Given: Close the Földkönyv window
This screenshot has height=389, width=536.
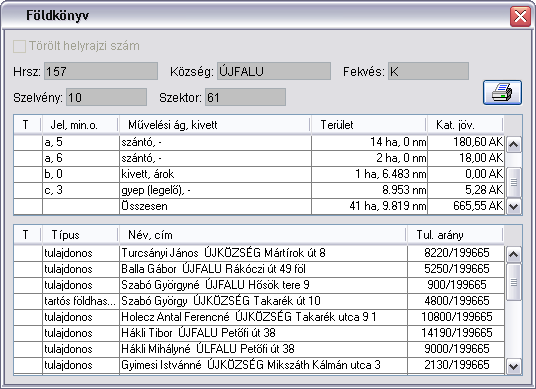Looking at the screenshot, I should (520, 16).
